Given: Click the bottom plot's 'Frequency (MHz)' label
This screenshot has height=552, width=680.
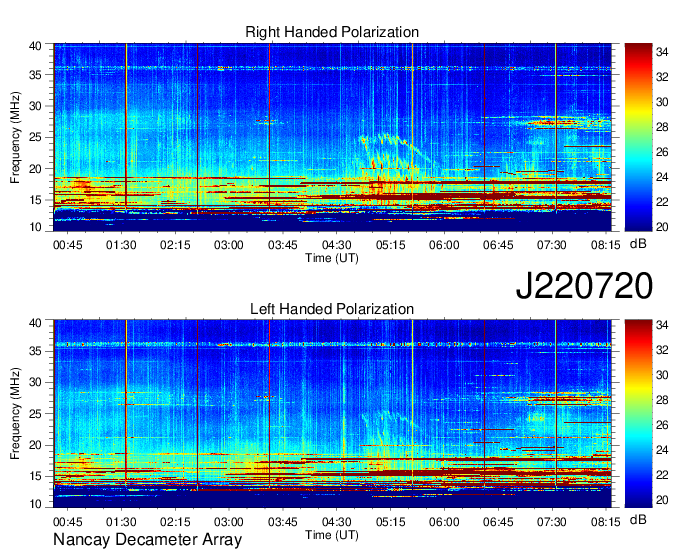Looking at the screenshot, I should pos(15,414).
